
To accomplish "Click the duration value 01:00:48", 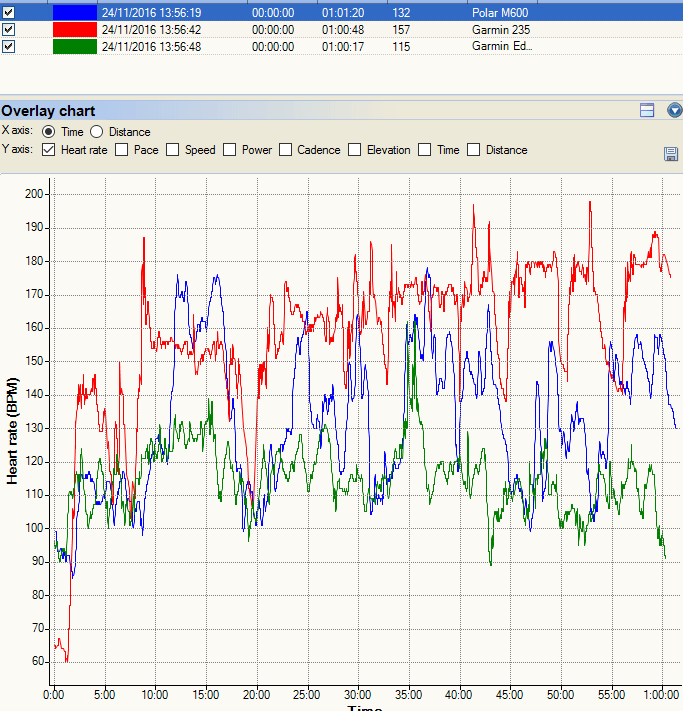I will pyautogui.click(x=343, y=30).
